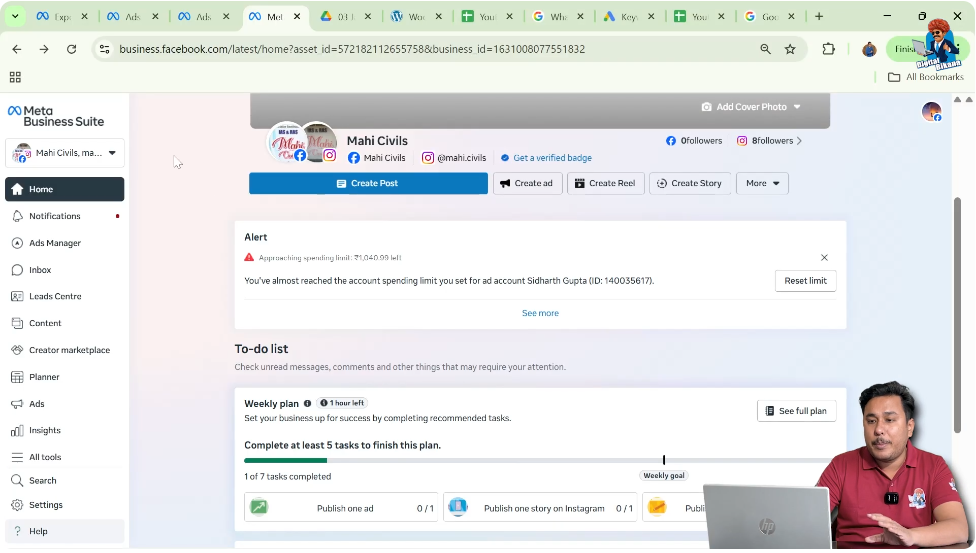Open All tools hamburger menu
This screenshot has width=976, height=553.
click(65, 457)
